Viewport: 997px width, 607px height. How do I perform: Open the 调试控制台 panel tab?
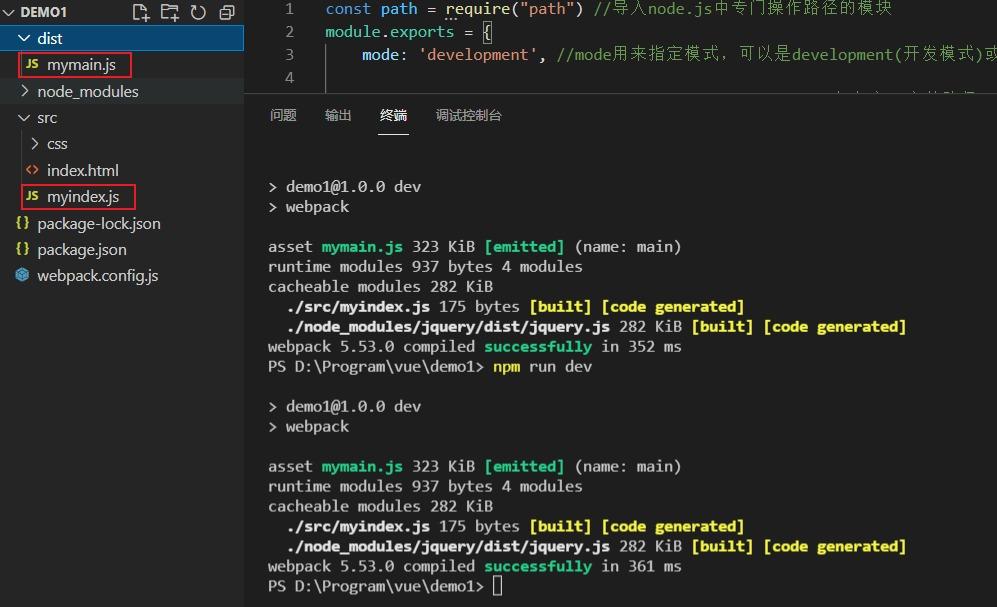(x=469, y=115)
